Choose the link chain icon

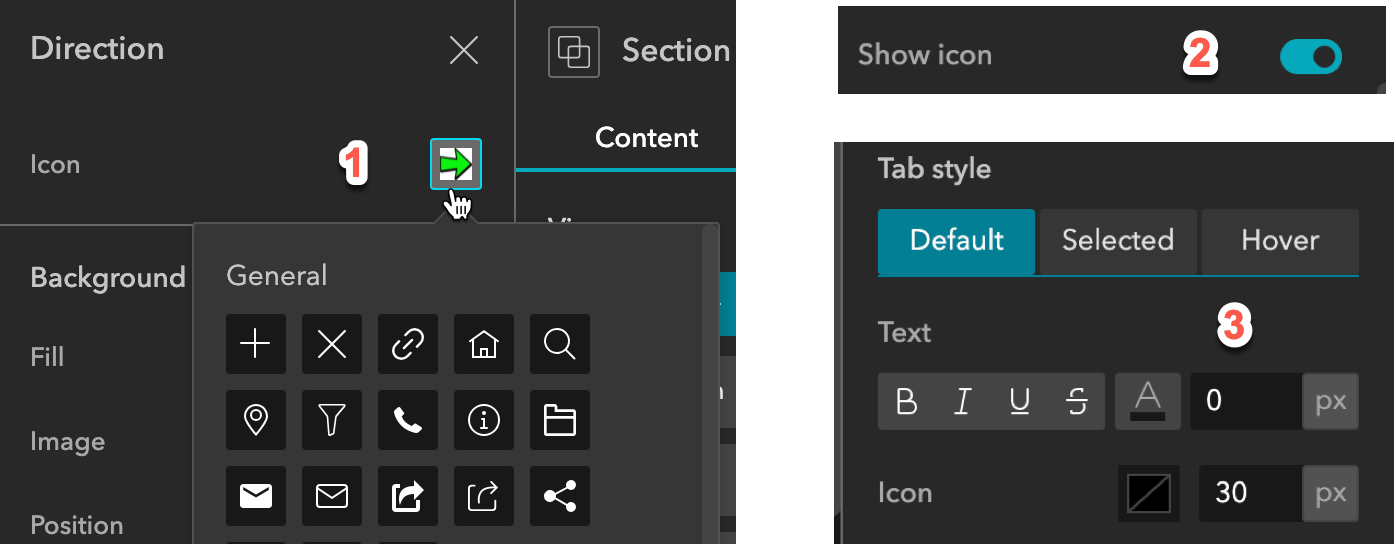[408, 344]
